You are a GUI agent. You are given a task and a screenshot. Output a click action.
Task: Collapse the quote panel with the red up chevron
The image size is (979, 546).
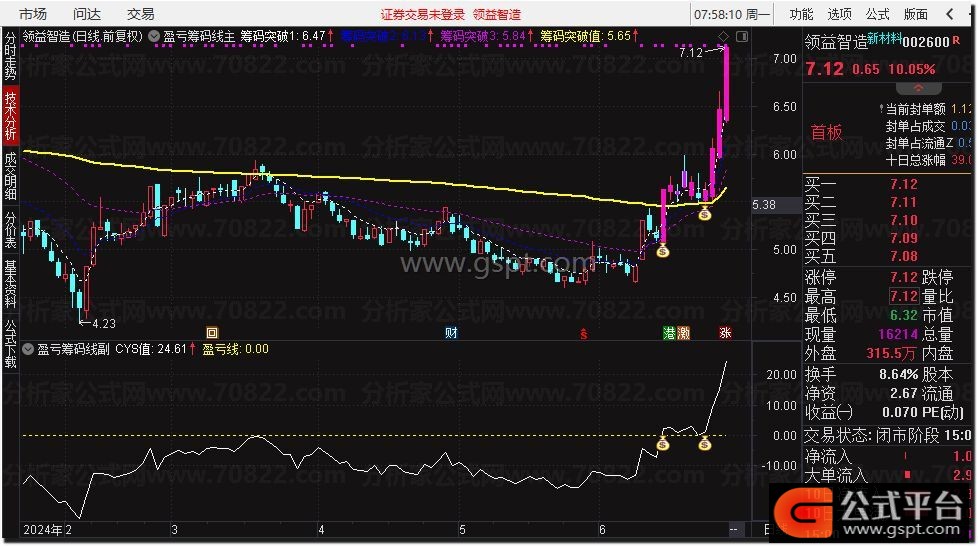click(918, 88)
